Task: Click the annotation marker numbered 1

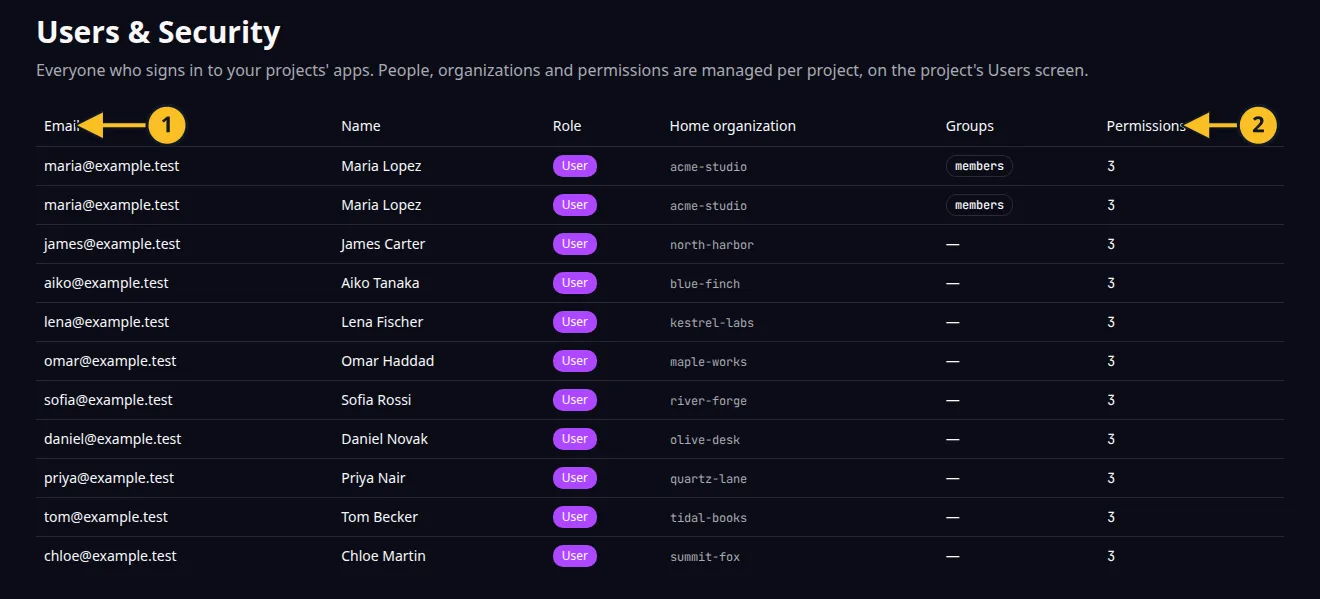Action: [167, 125]
